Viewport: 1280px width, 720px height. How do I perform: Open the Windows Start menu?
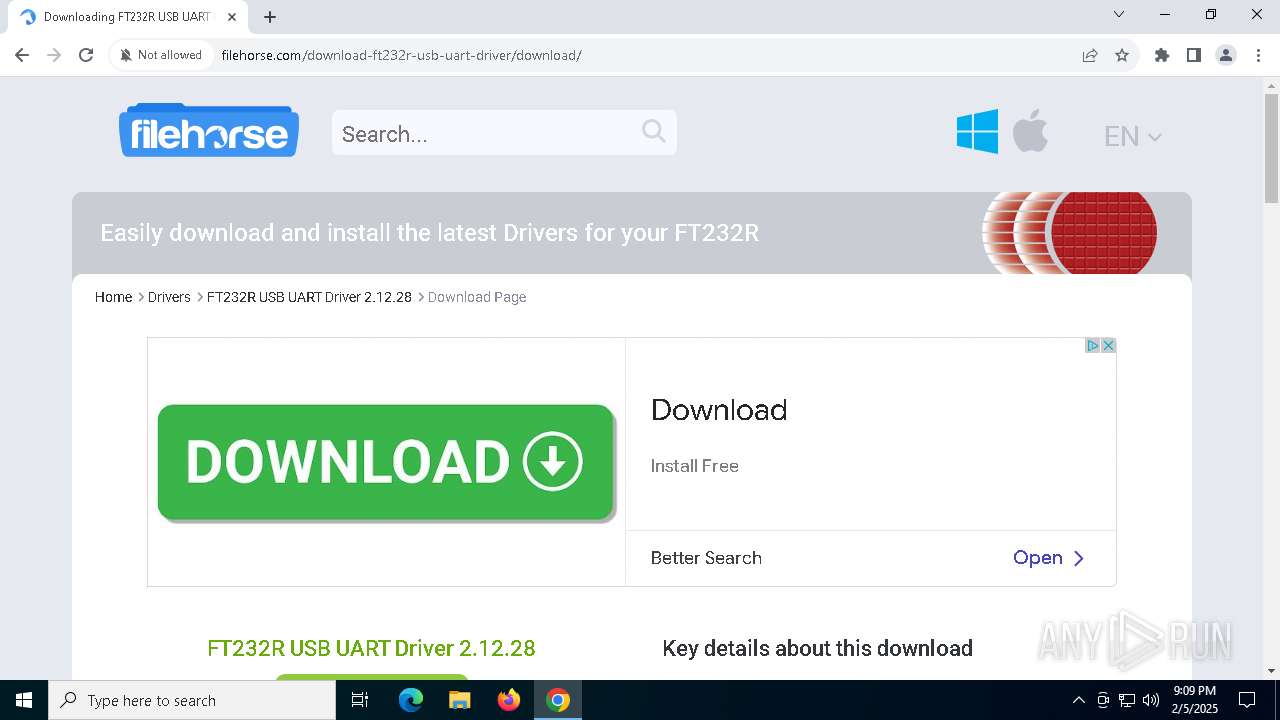24,700
